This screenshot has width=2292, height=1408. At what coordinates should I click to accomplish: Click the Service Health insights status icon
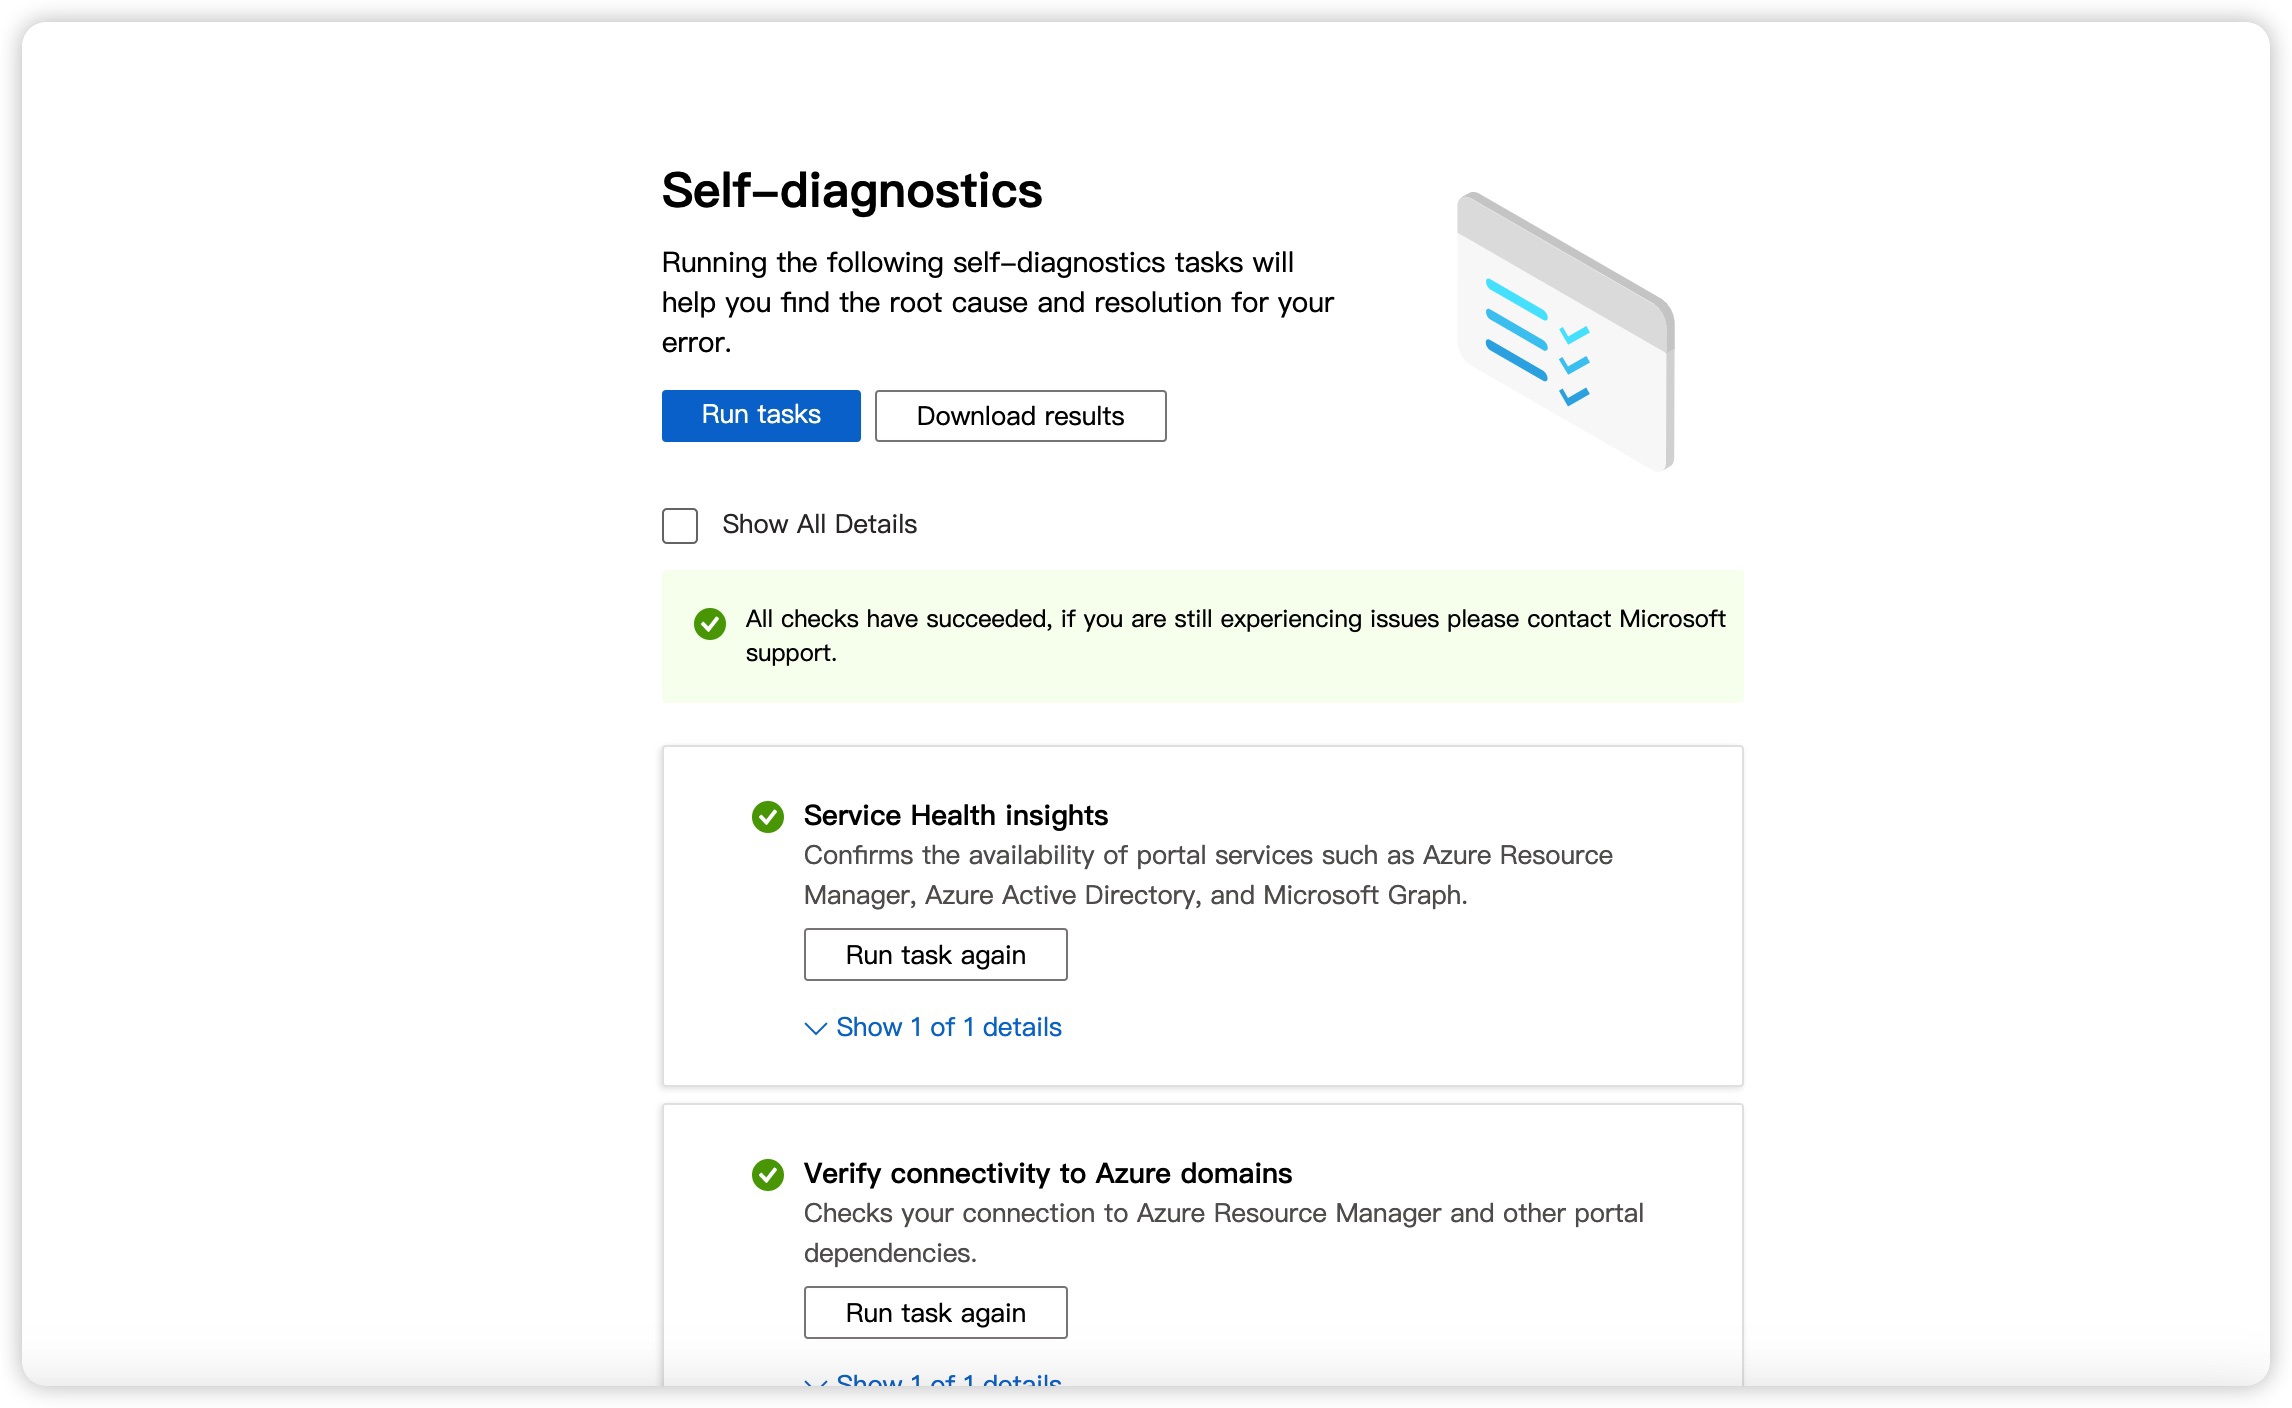[x=769, y=817]
